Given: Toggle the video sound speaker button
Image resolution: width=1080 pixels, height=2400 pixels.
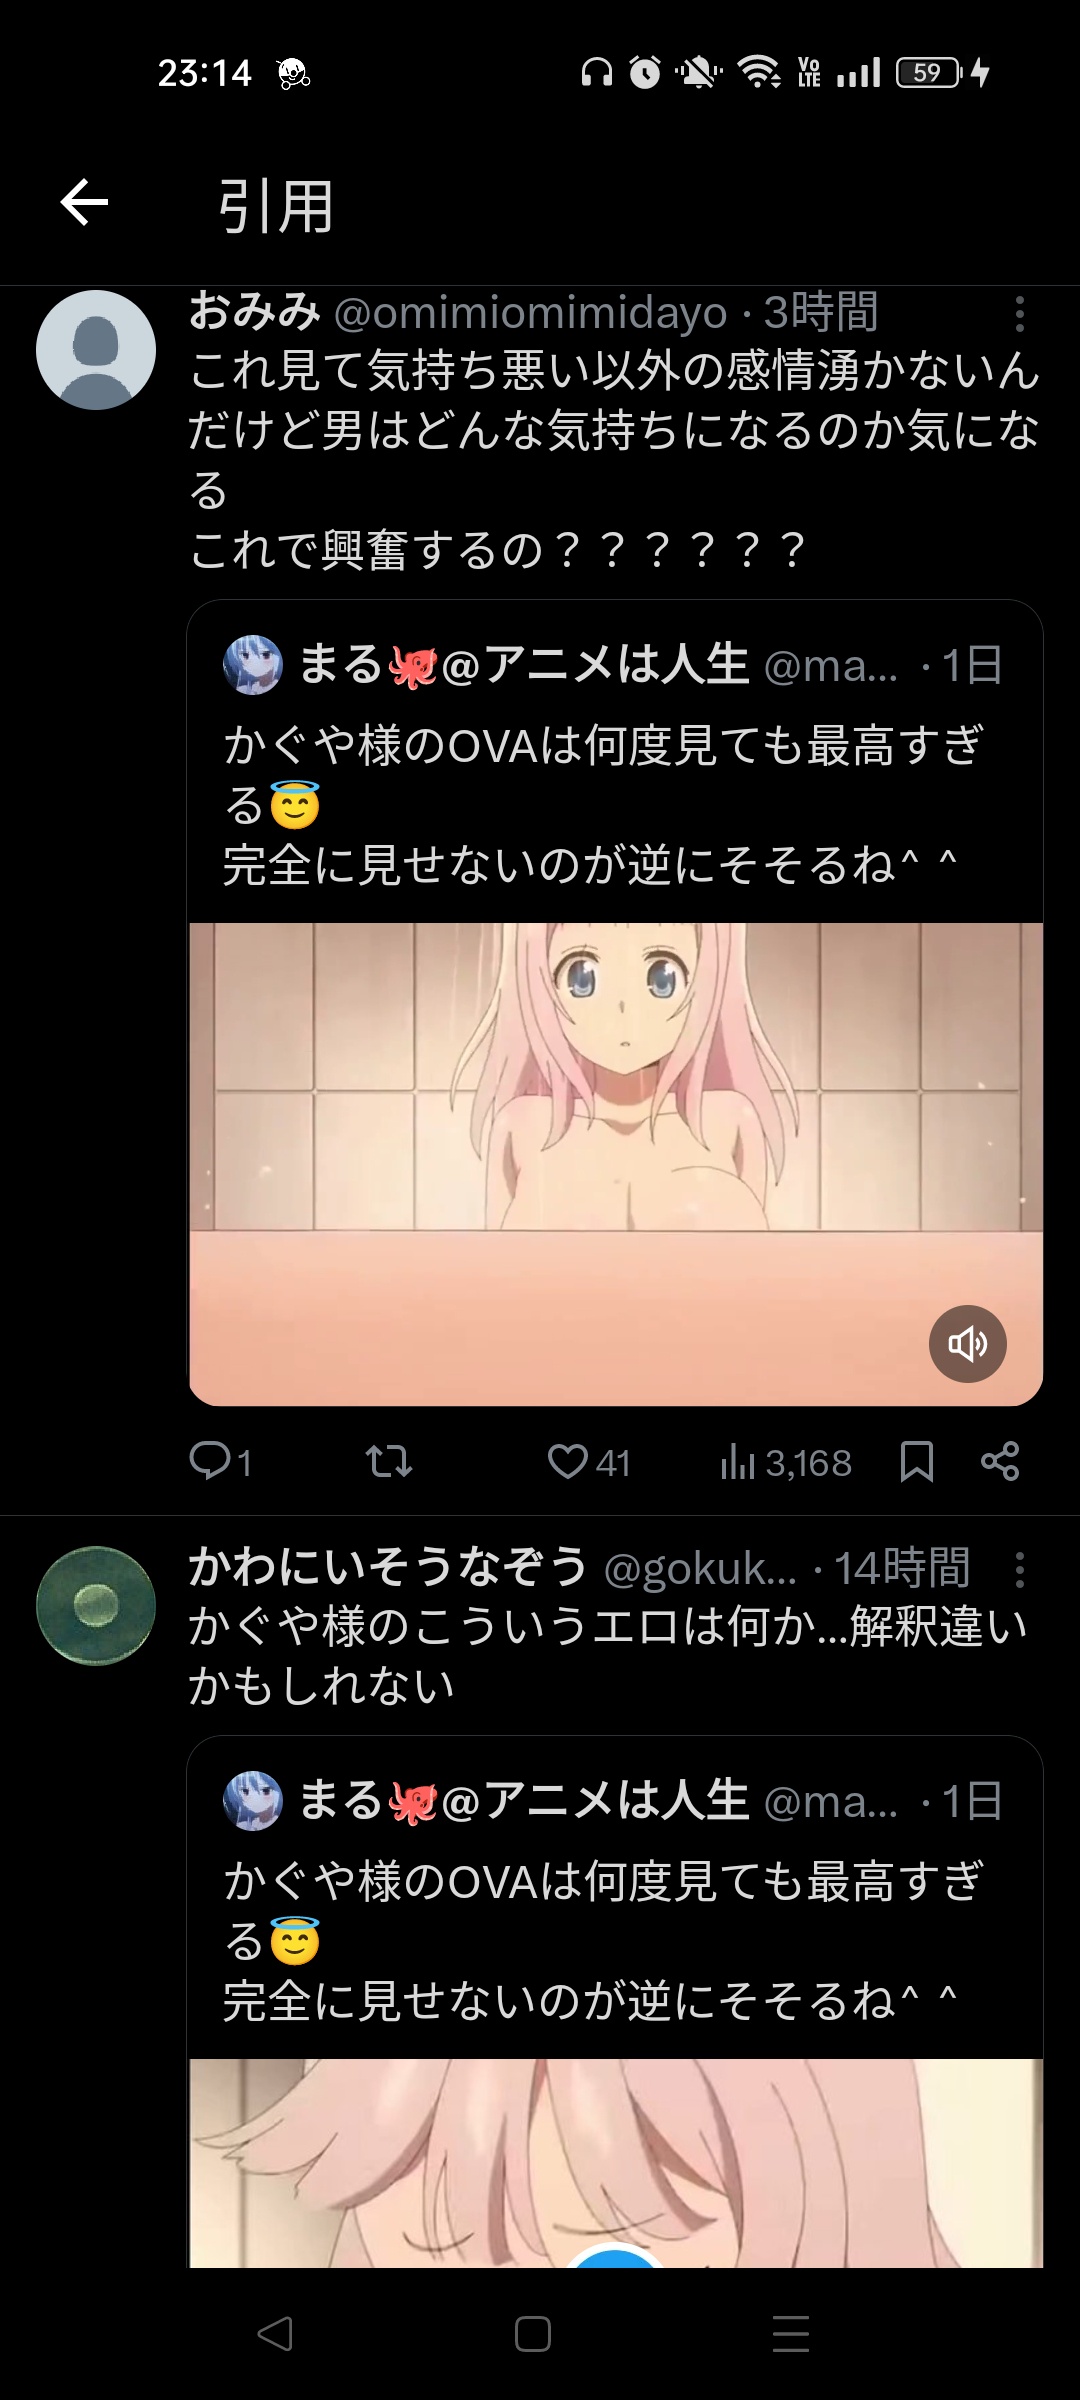Looking at the screenshot, I should coord(967,1344).
